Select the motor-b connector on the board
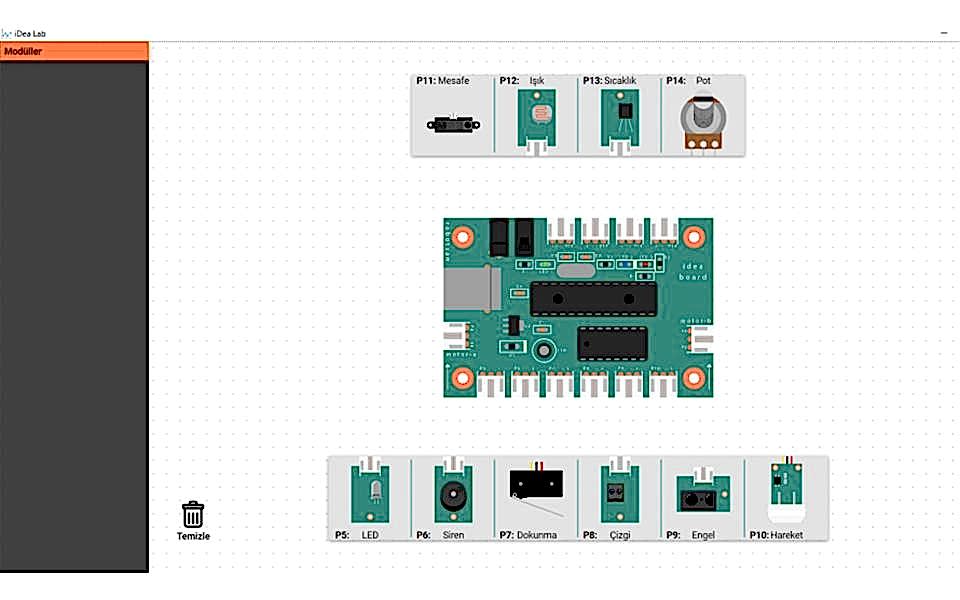This screenshot has width=960, height=600. tap(702, 339)
